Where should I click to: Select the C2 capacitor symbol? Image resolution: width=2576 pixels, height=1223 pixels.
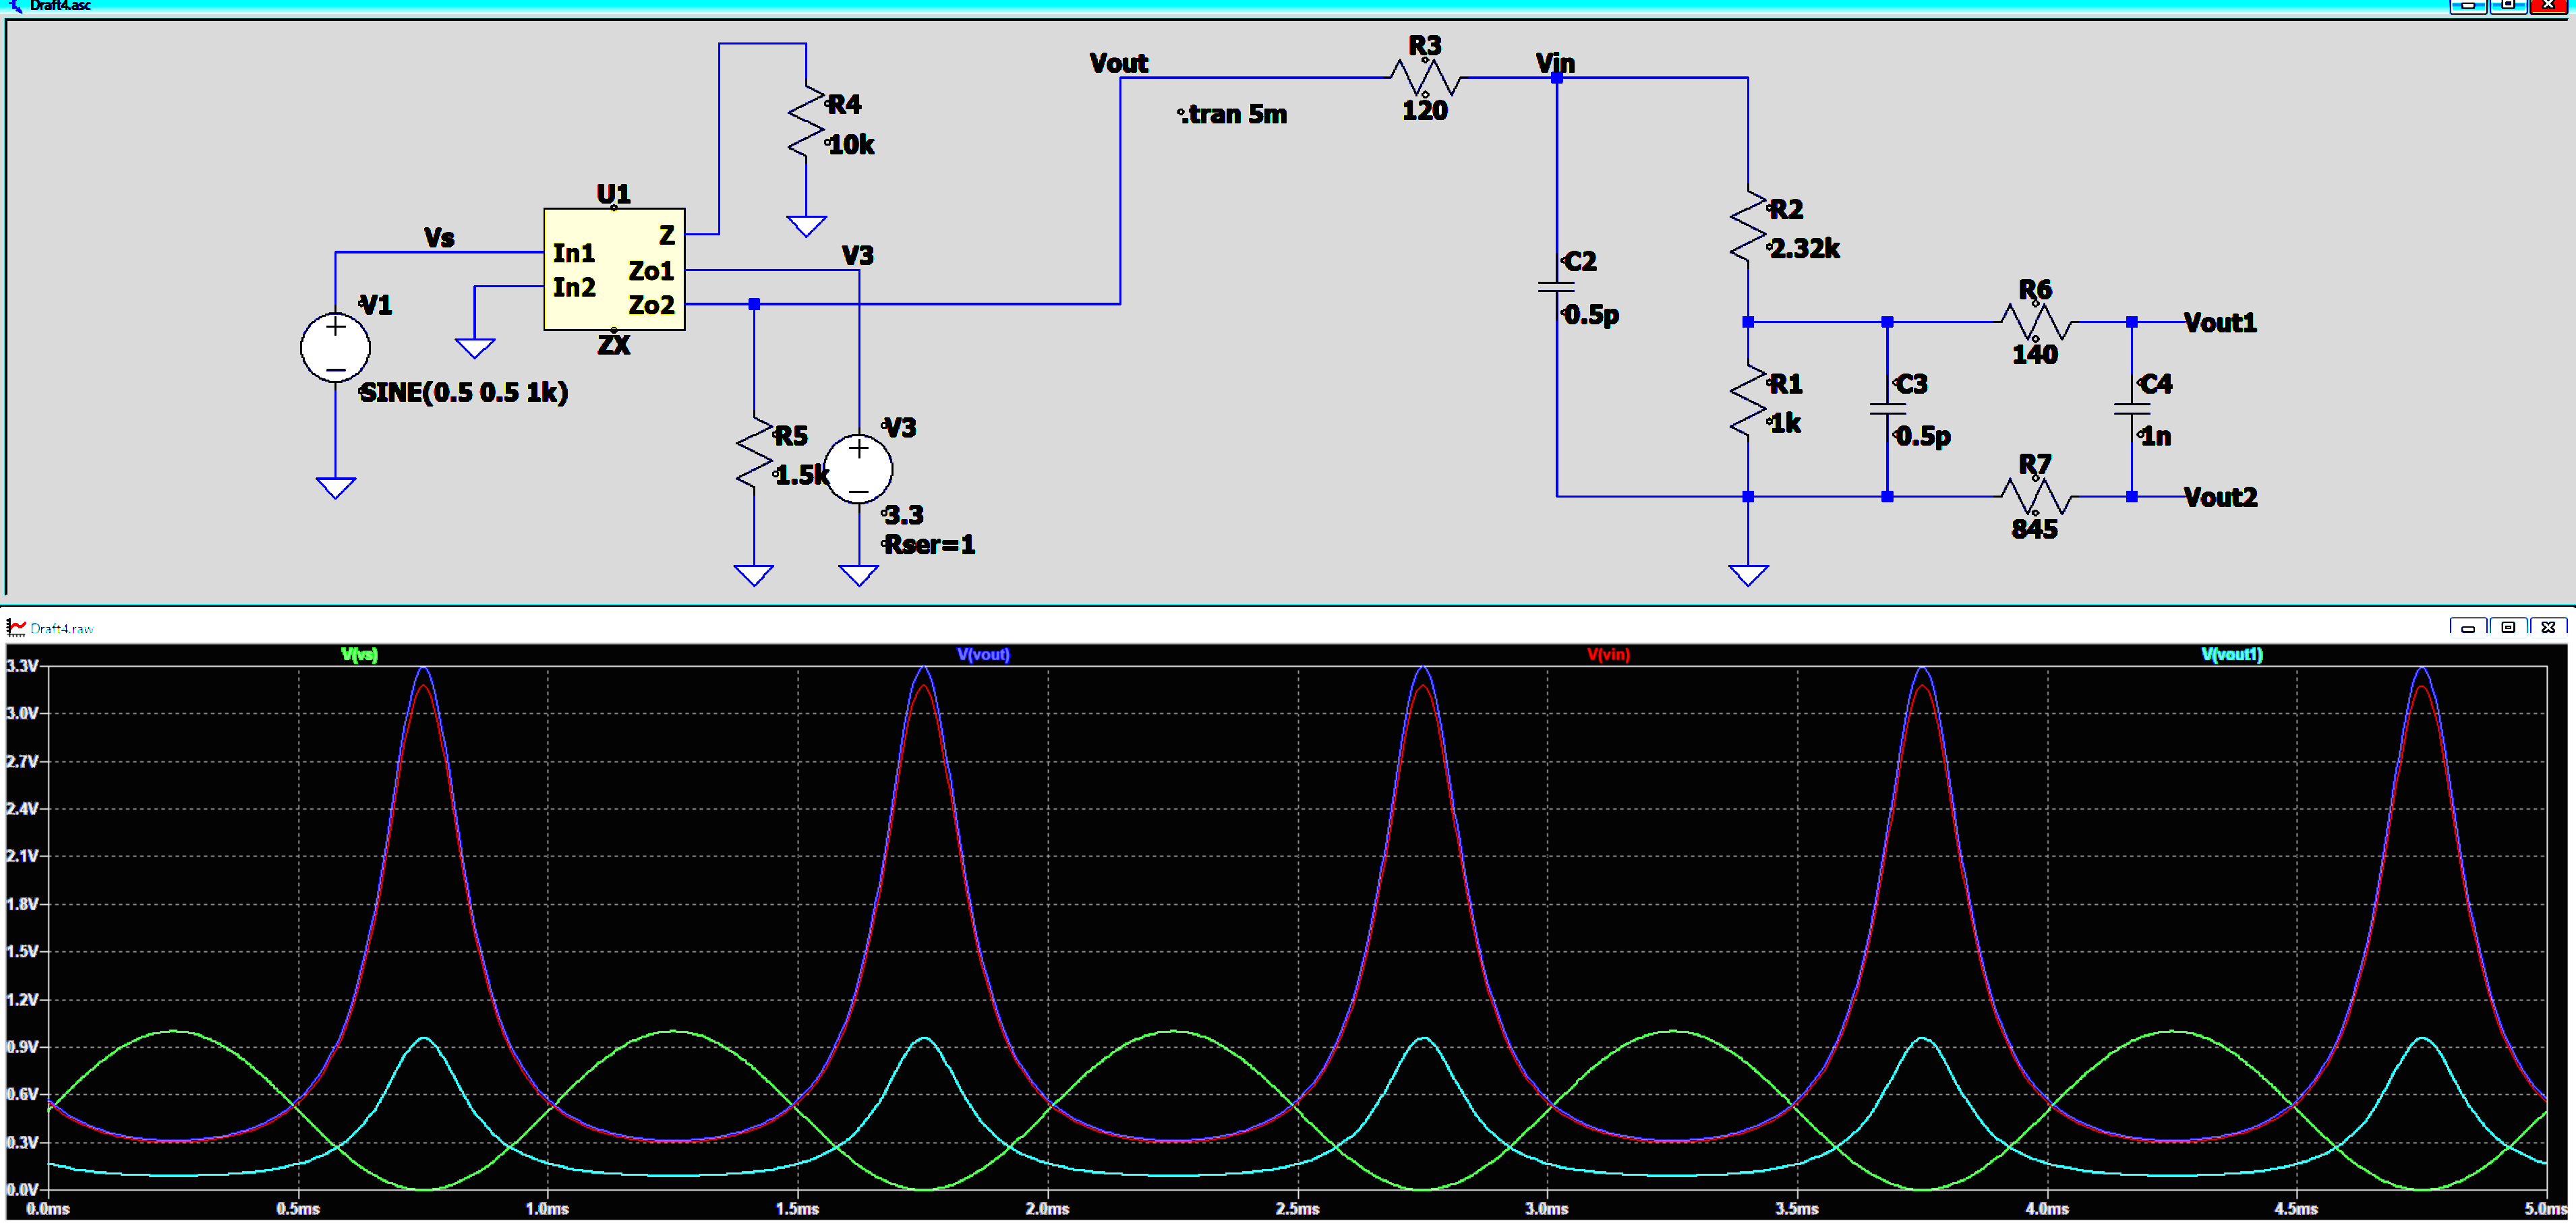coord(1556,288)
